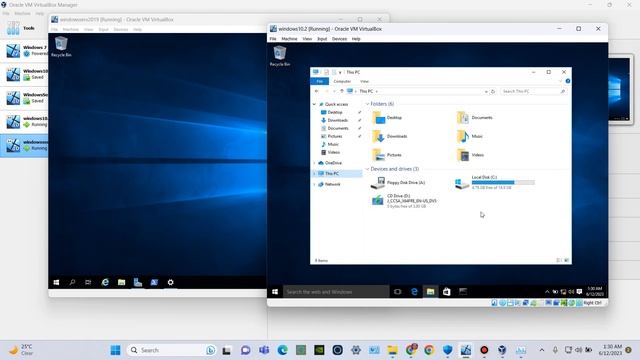The image size is (640, 360).
Task: Select Downloads under Quick access
Action: (338, 120)
